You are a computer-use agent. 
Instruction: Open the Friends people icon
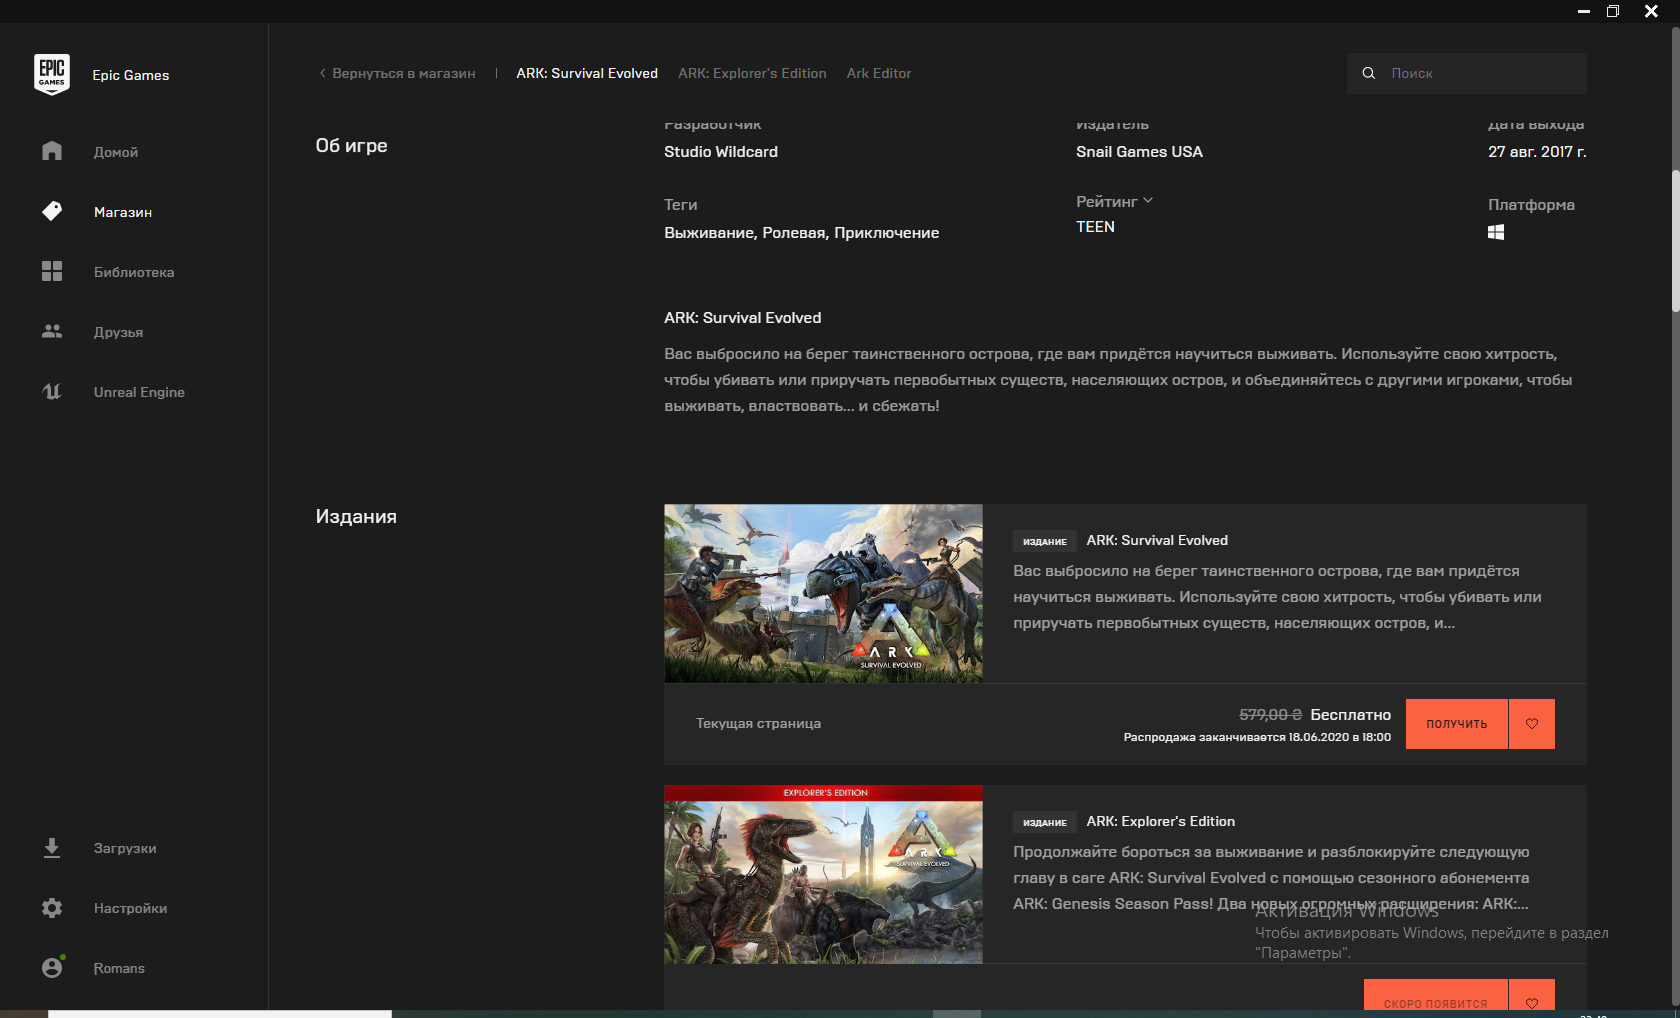(x=52, y=331)
